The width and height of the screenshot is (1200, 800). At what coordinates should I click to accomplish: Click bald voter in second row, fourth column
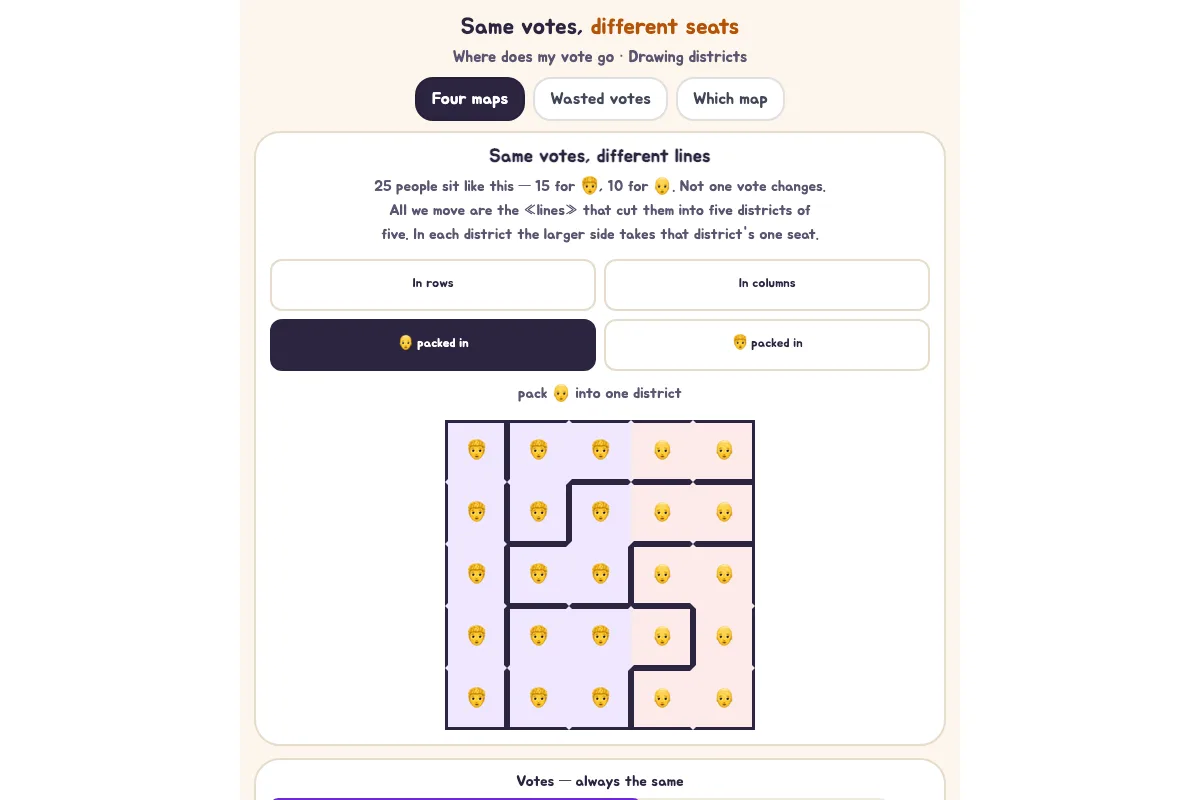pos(662,512)
